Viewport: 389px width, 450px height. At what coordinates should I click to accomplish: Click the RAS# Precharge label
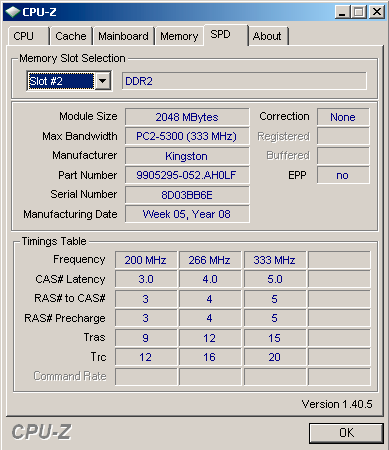point(65,318)
